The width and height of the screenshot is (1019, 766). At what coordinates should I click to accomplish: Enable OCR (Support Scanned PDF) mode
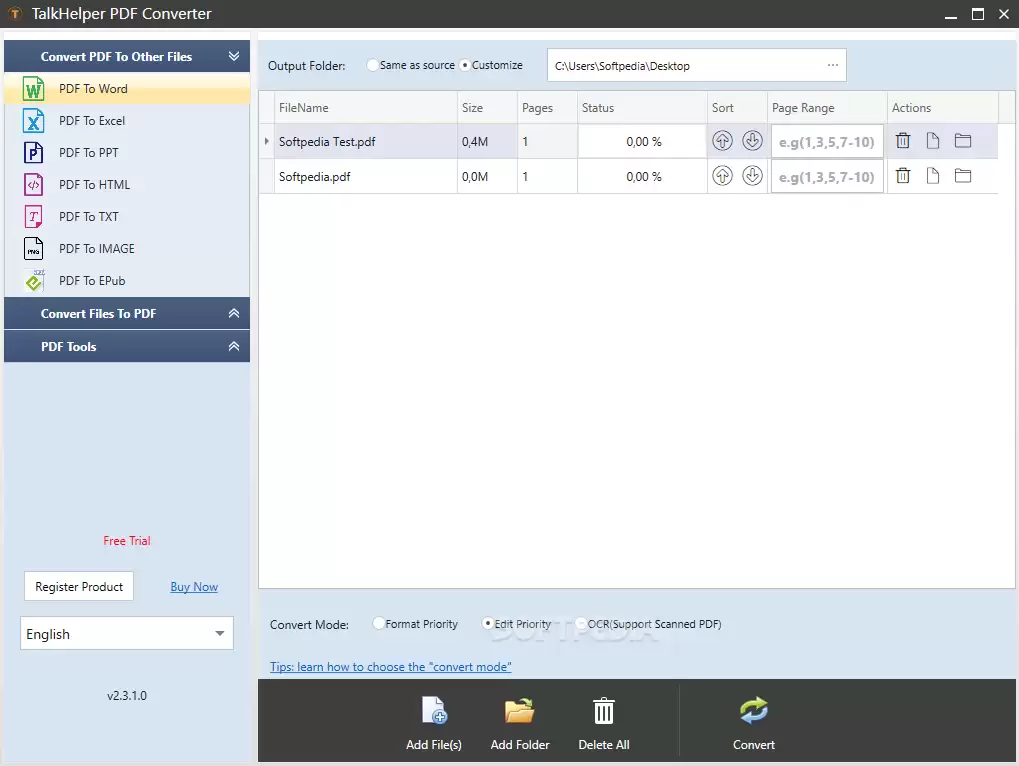(x=581, y=623)
